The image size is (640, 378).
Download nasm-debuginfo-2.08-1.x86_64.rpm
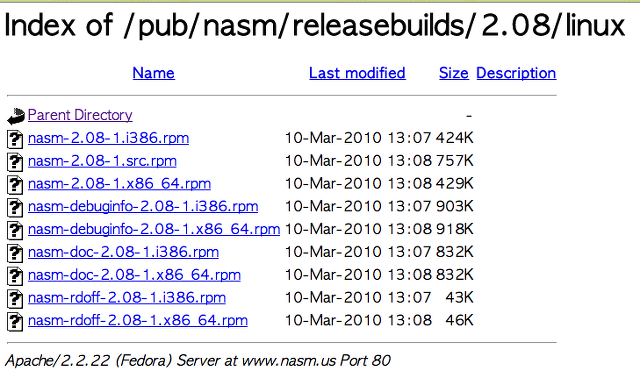click(154, 229)
